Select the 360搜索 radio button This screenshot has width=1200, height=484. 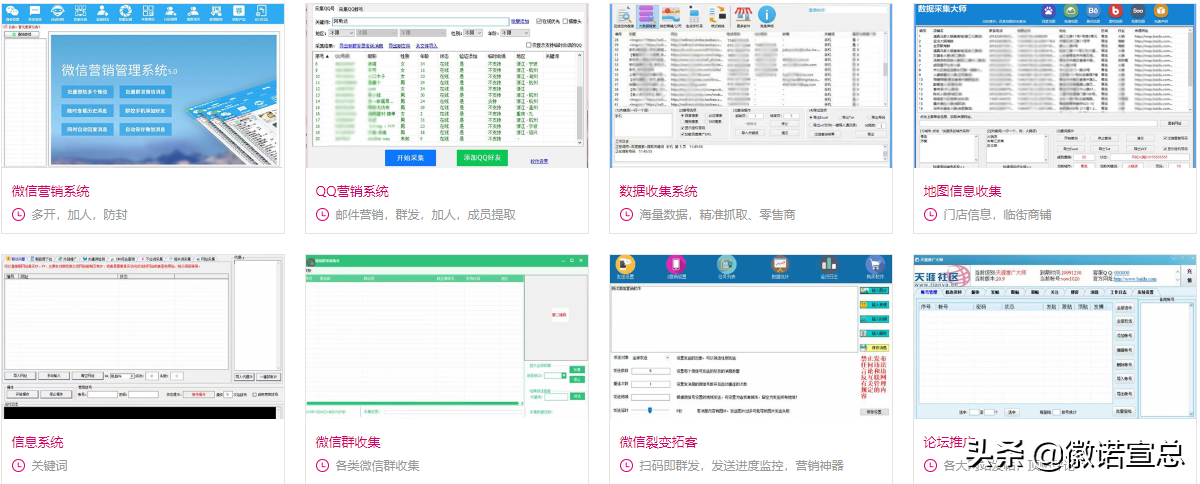click(x=707, y=121)
